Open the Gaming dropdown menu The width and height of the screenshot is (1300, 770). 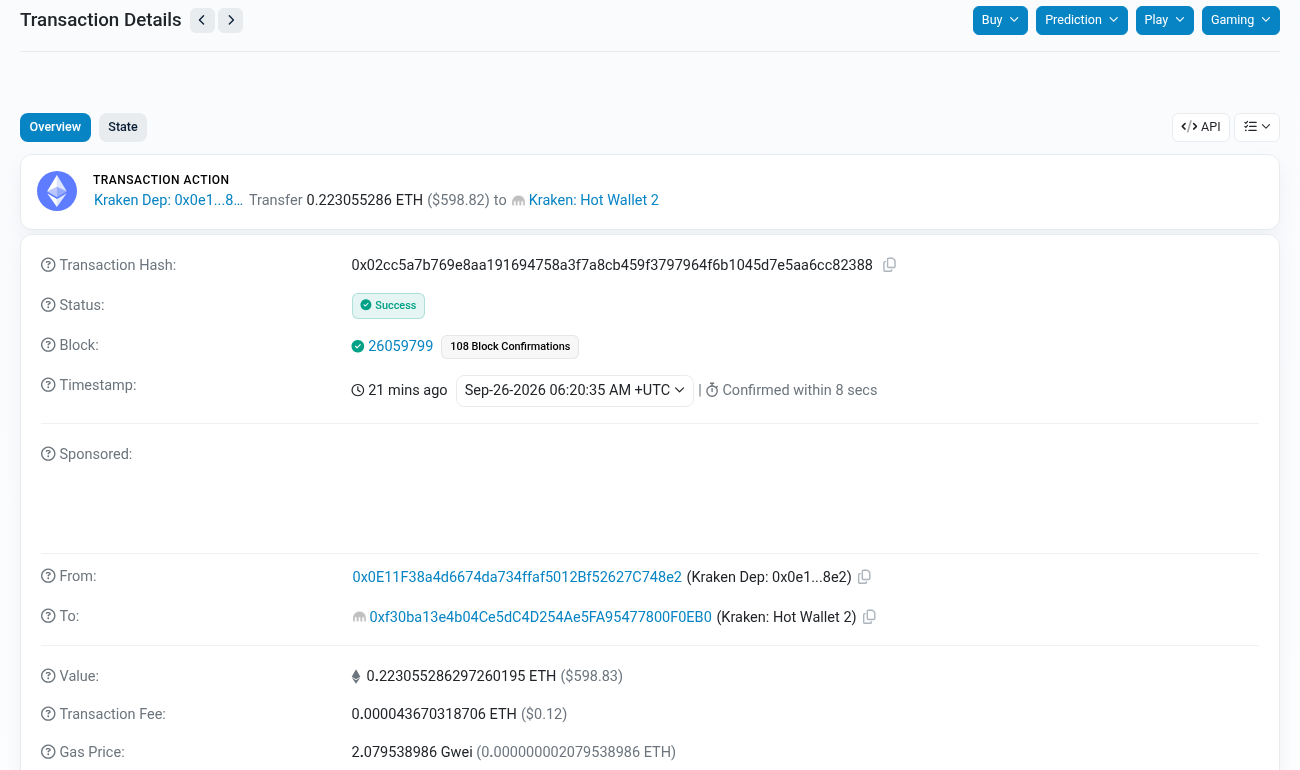[1241, 20]
